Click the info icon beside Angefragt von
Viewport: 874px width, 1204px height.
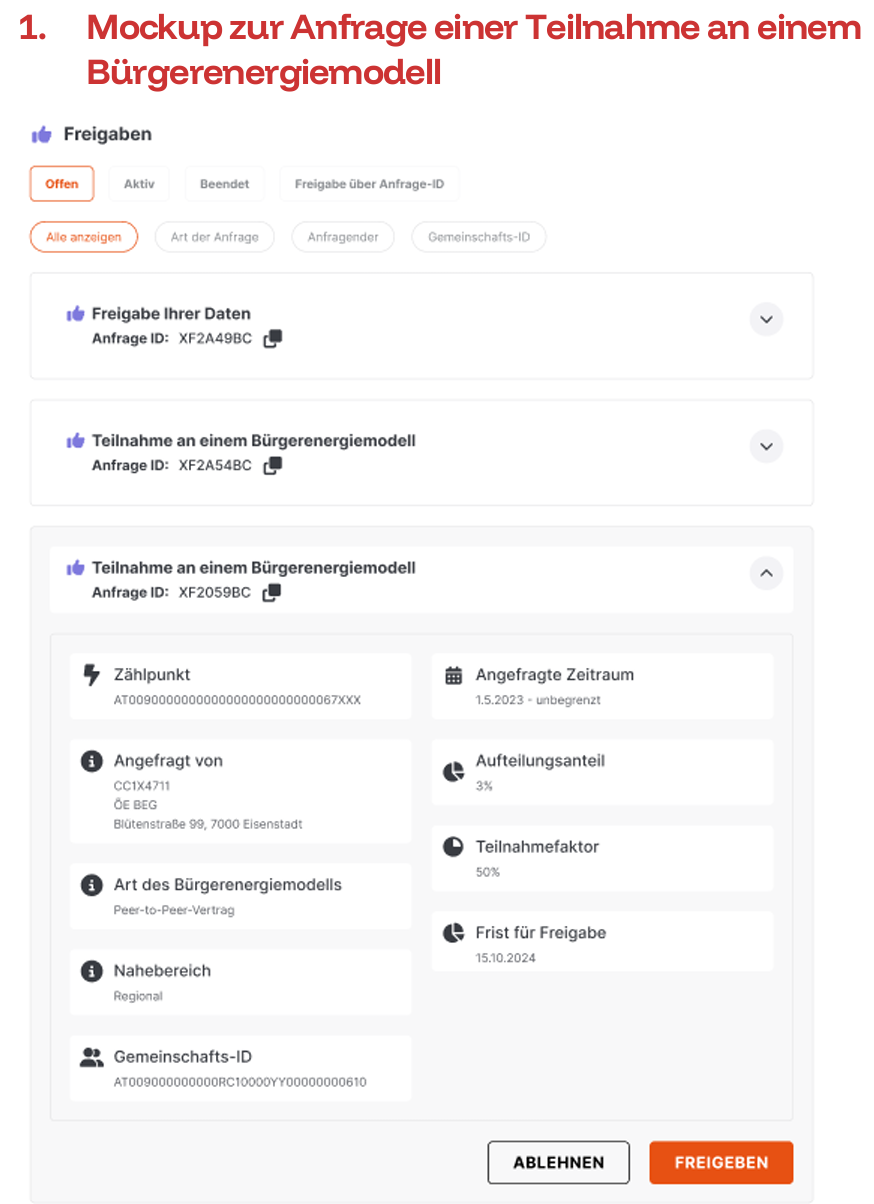tap(91, 761)
